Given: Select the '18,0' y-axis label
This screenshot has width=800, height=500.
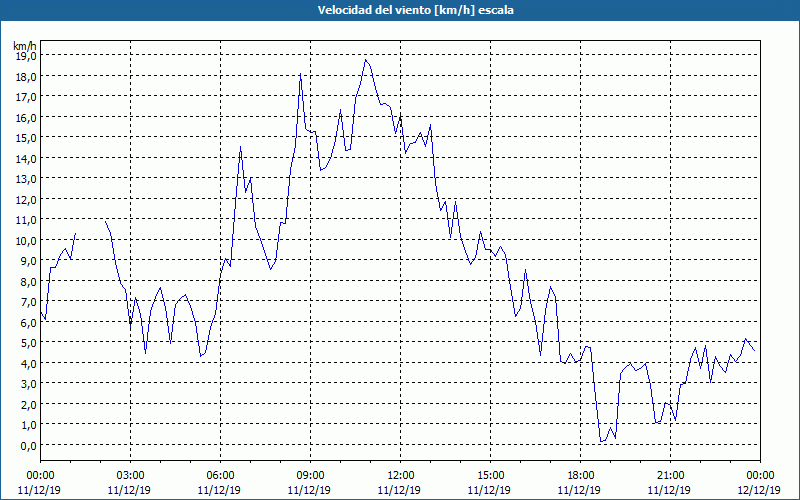Looking at the screenshot, I should click(26, 77).
